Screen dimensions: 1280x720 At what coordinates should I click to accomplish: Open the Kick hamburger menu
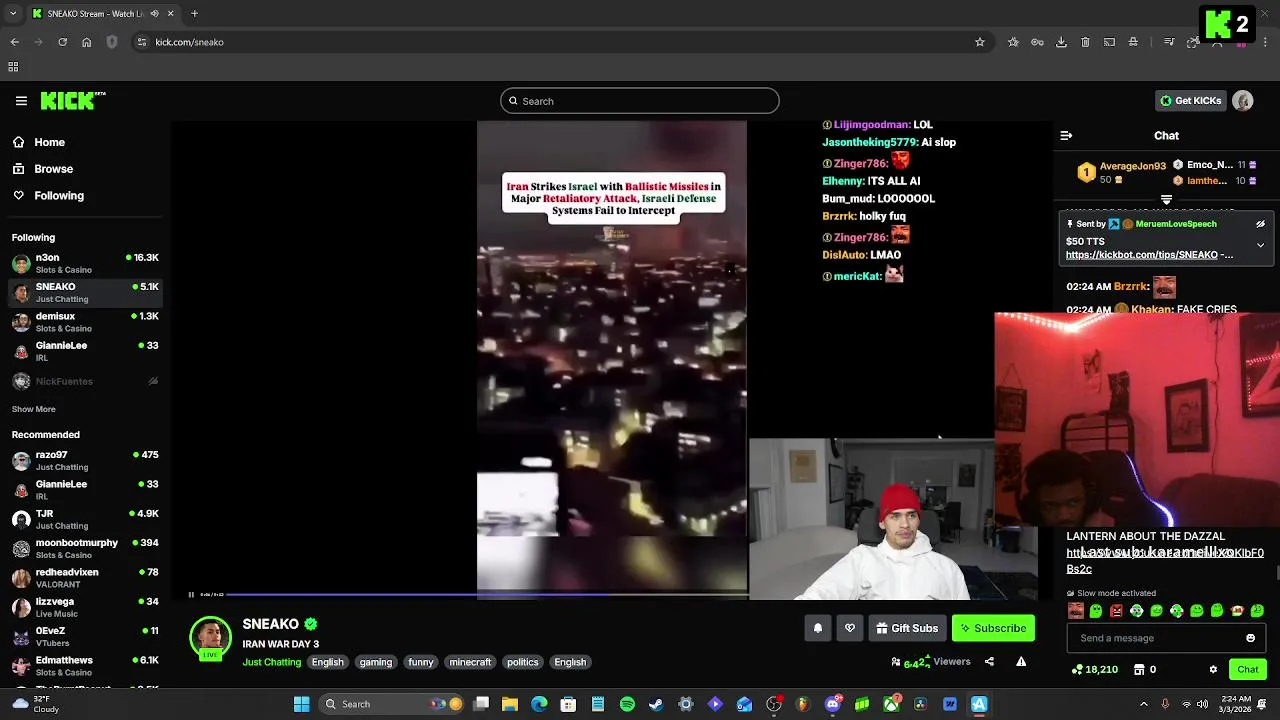(21, 101)
